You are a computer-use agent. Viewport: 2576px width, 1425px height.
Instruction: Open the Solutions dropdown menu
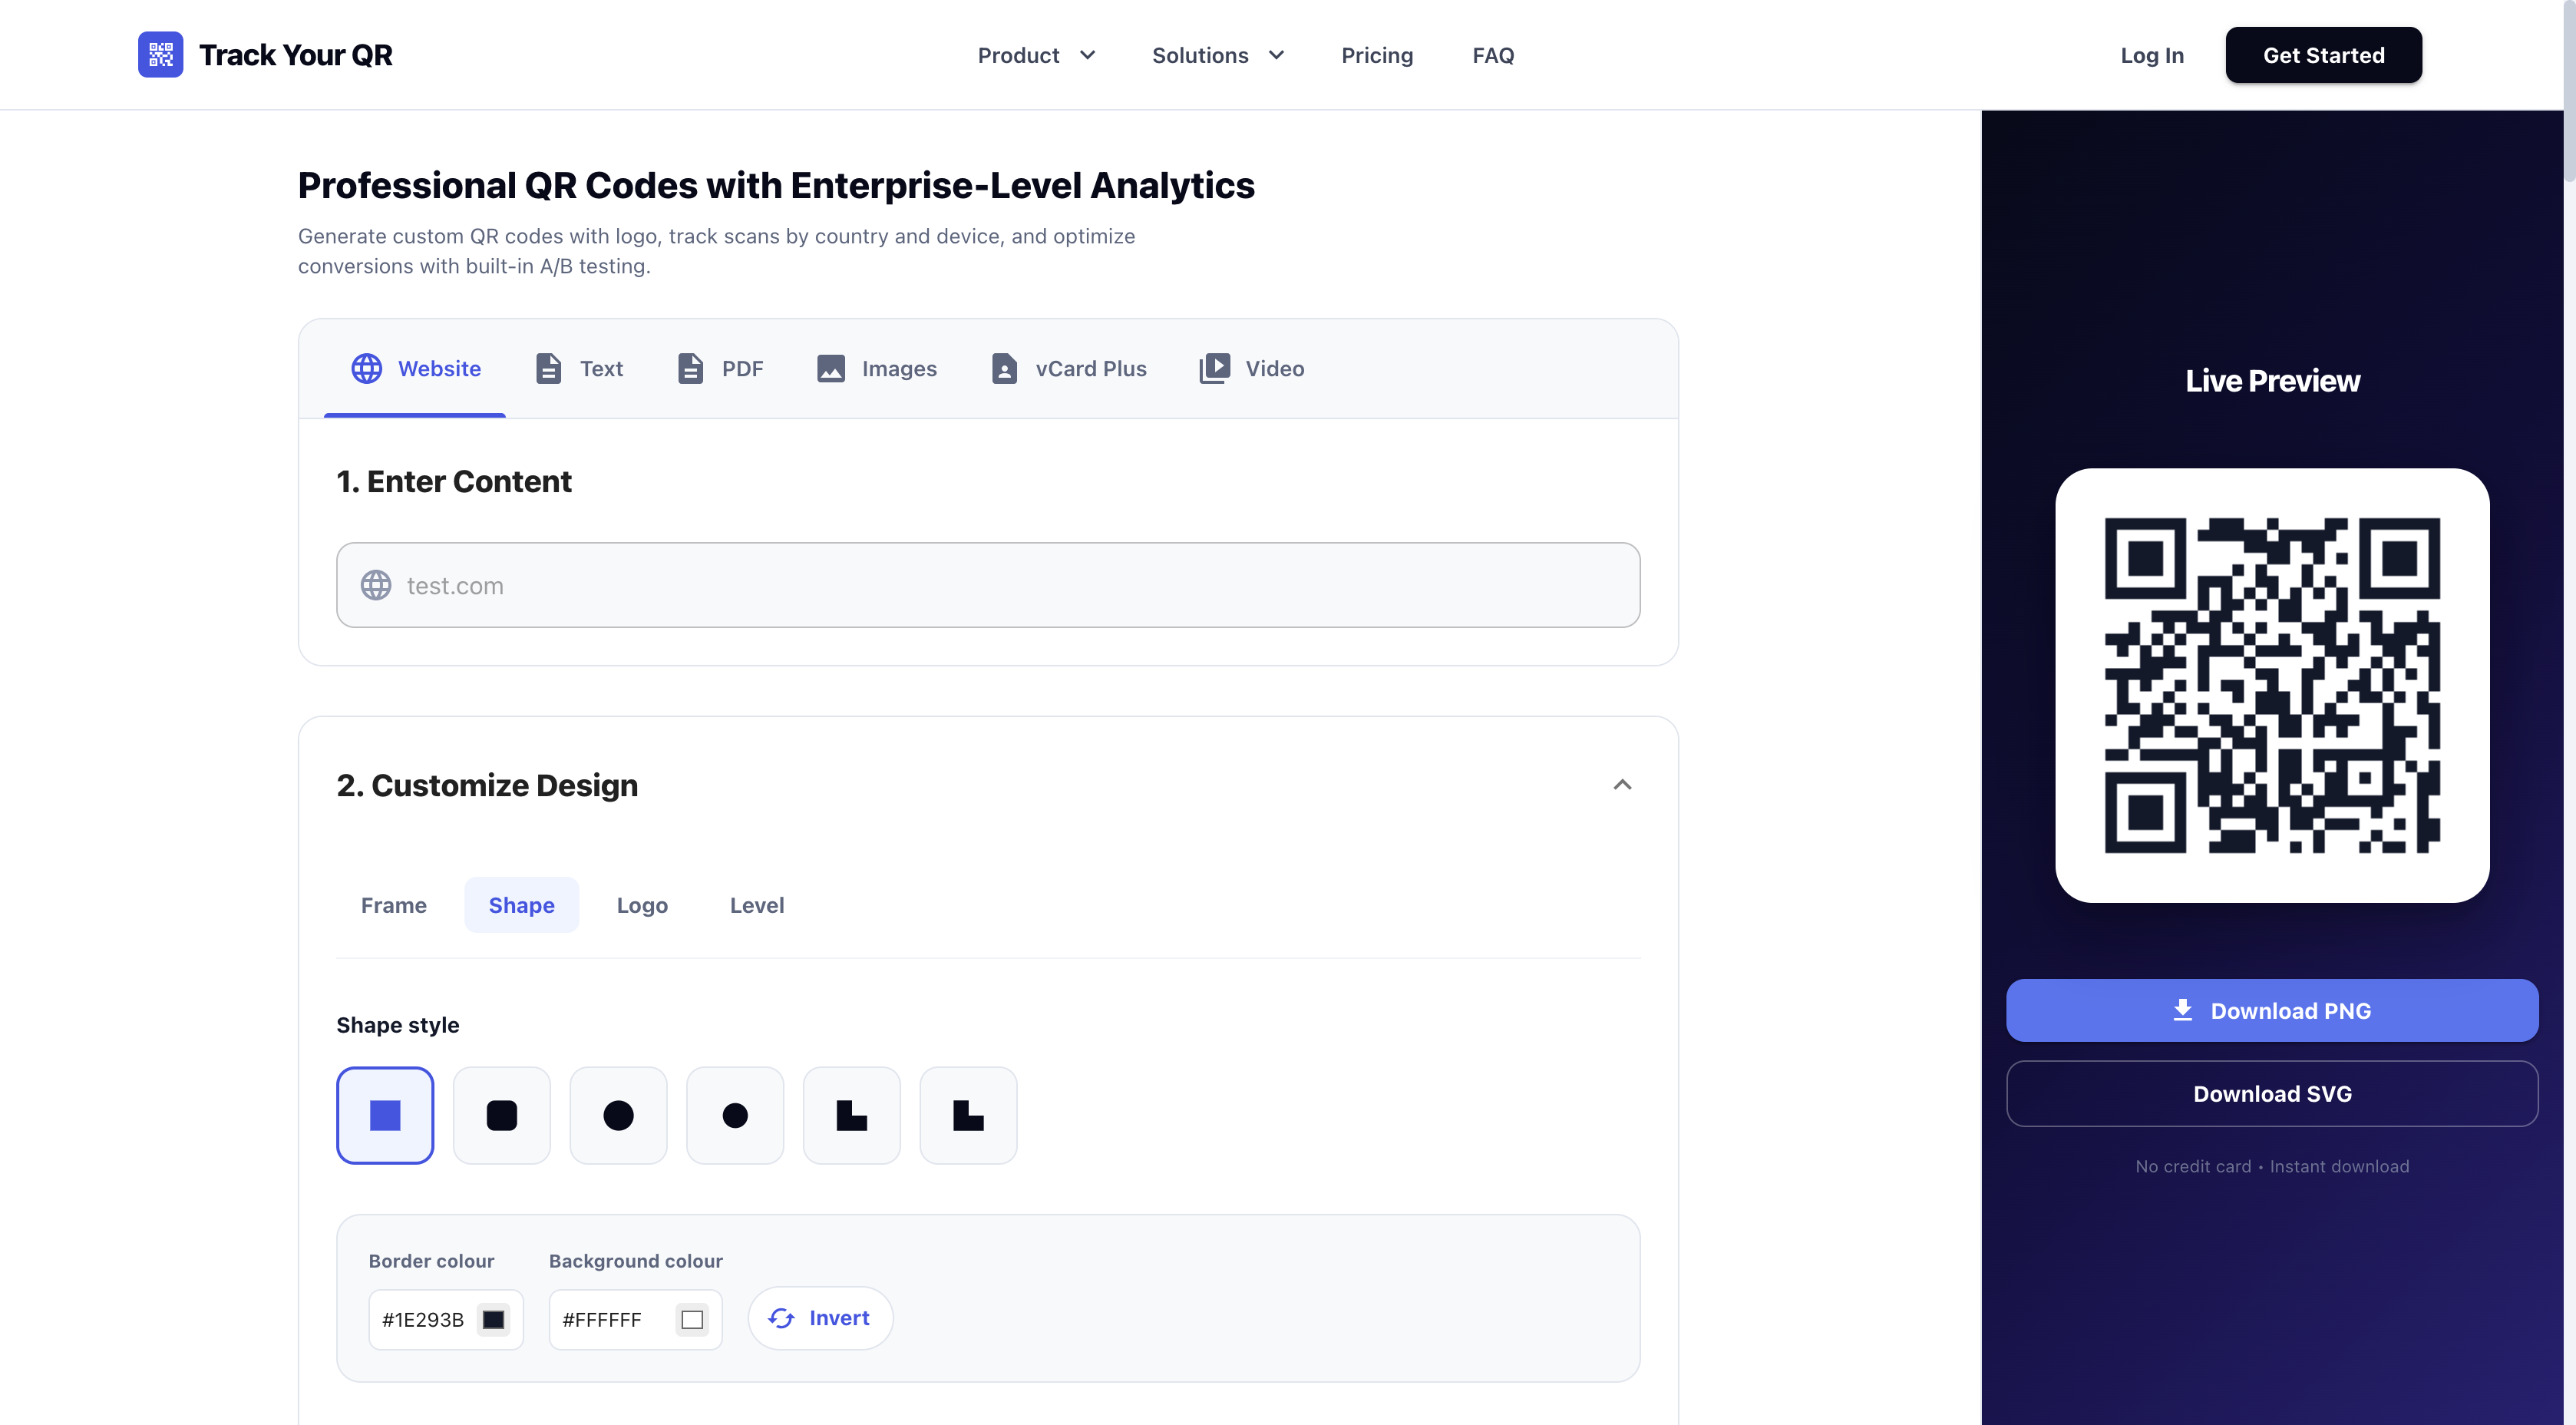(x=1217, y=55)
